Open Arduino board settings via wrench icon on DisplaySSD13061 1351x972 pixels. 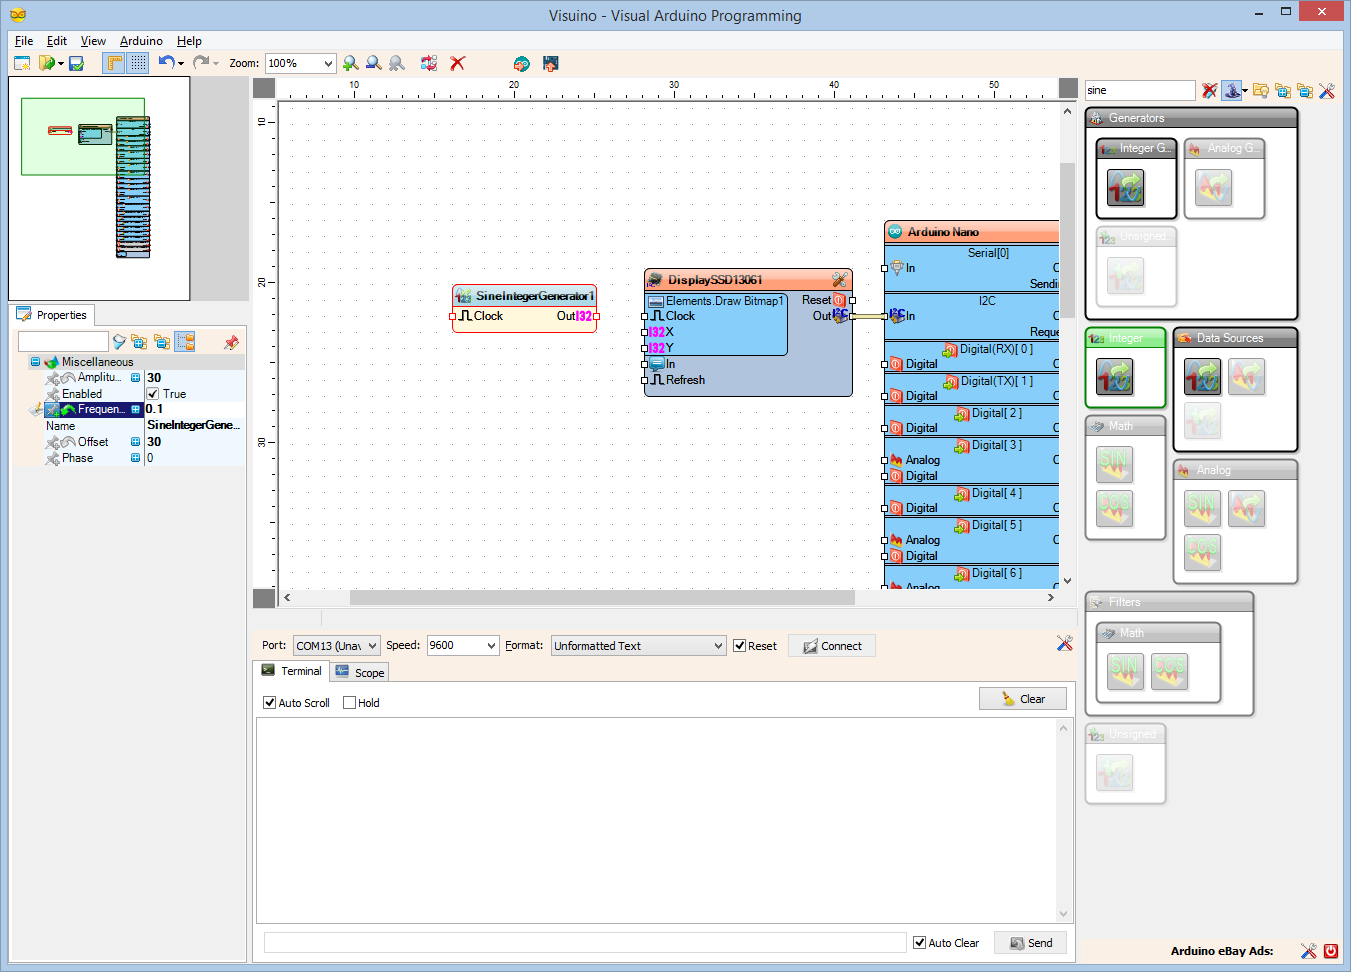click(x=840, y=280)
